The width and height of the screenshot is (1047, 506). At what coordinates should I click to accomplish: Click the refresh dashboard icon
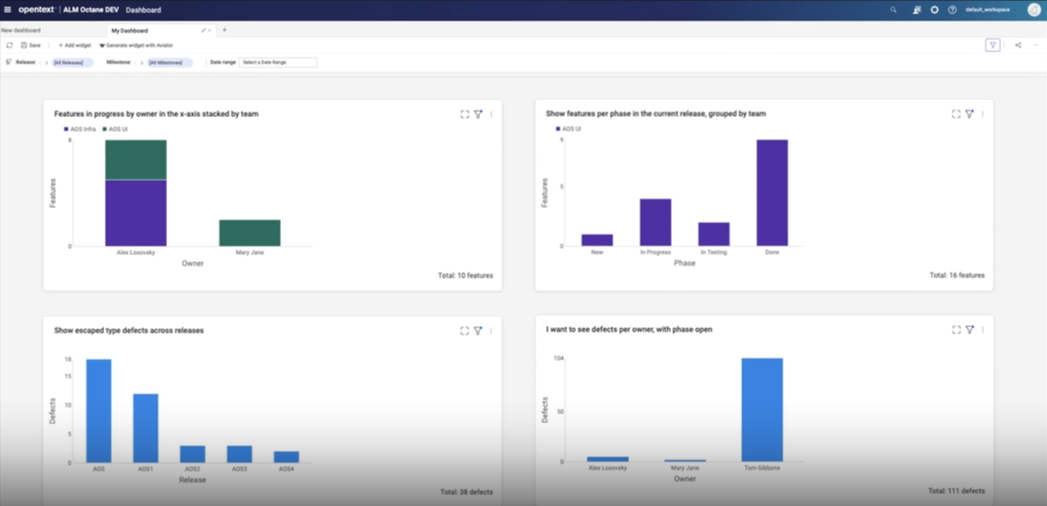click(10, 45)
